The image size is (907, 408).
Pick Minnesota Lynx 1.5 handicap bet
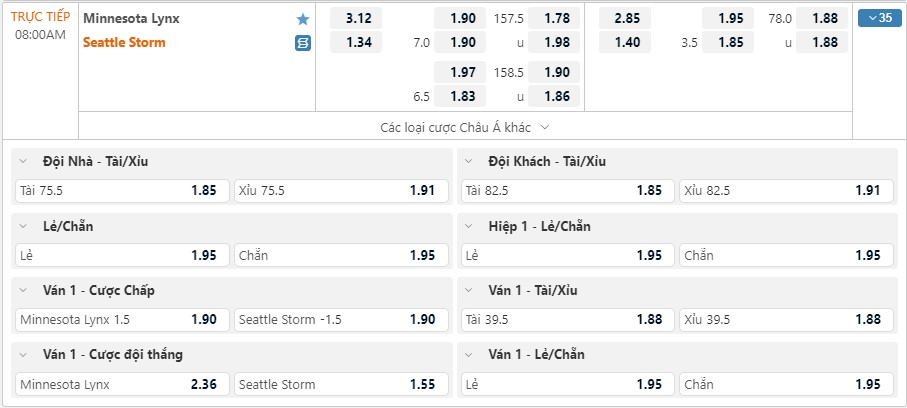tap(123, 319)
